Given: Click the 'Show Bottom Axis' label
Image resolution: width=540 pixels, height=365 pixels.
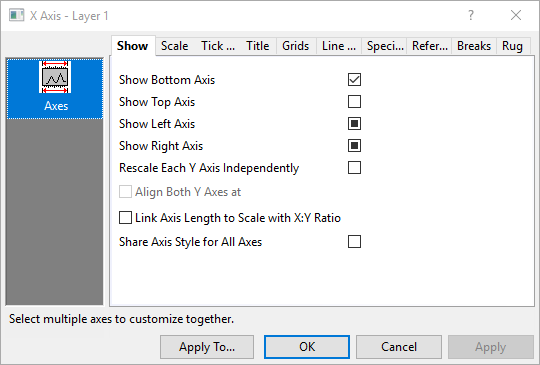Looking at the screenshot, I should [167, 80].
